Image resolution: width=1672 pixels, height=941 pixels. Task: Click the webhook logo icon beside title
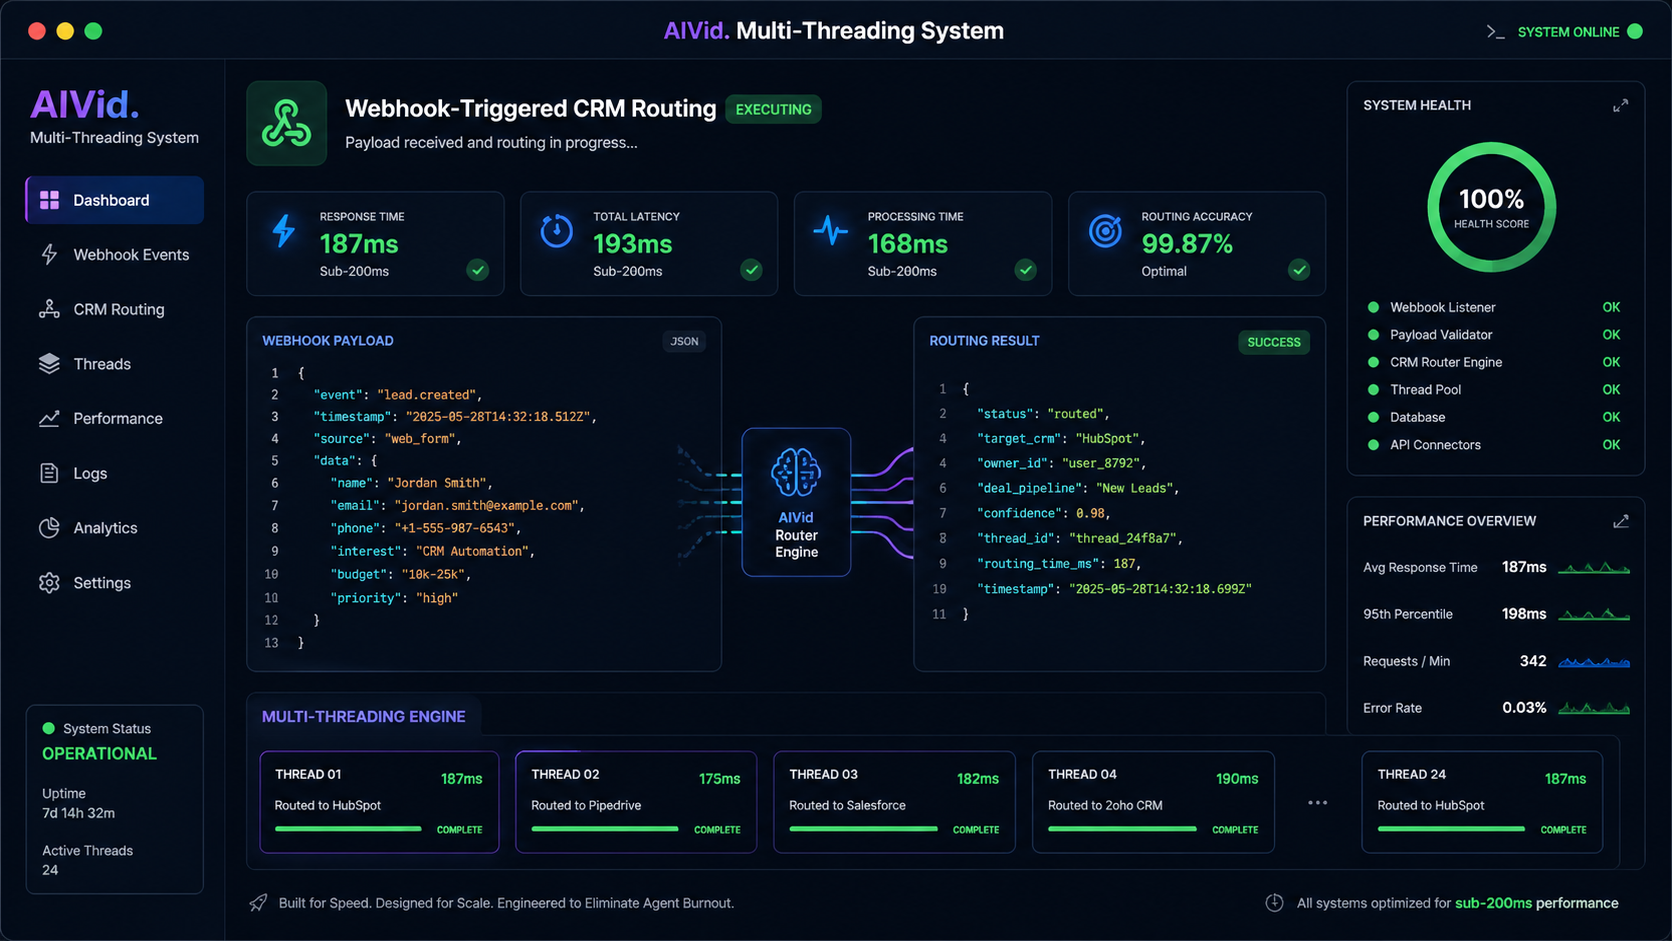[x=287, y=123]
